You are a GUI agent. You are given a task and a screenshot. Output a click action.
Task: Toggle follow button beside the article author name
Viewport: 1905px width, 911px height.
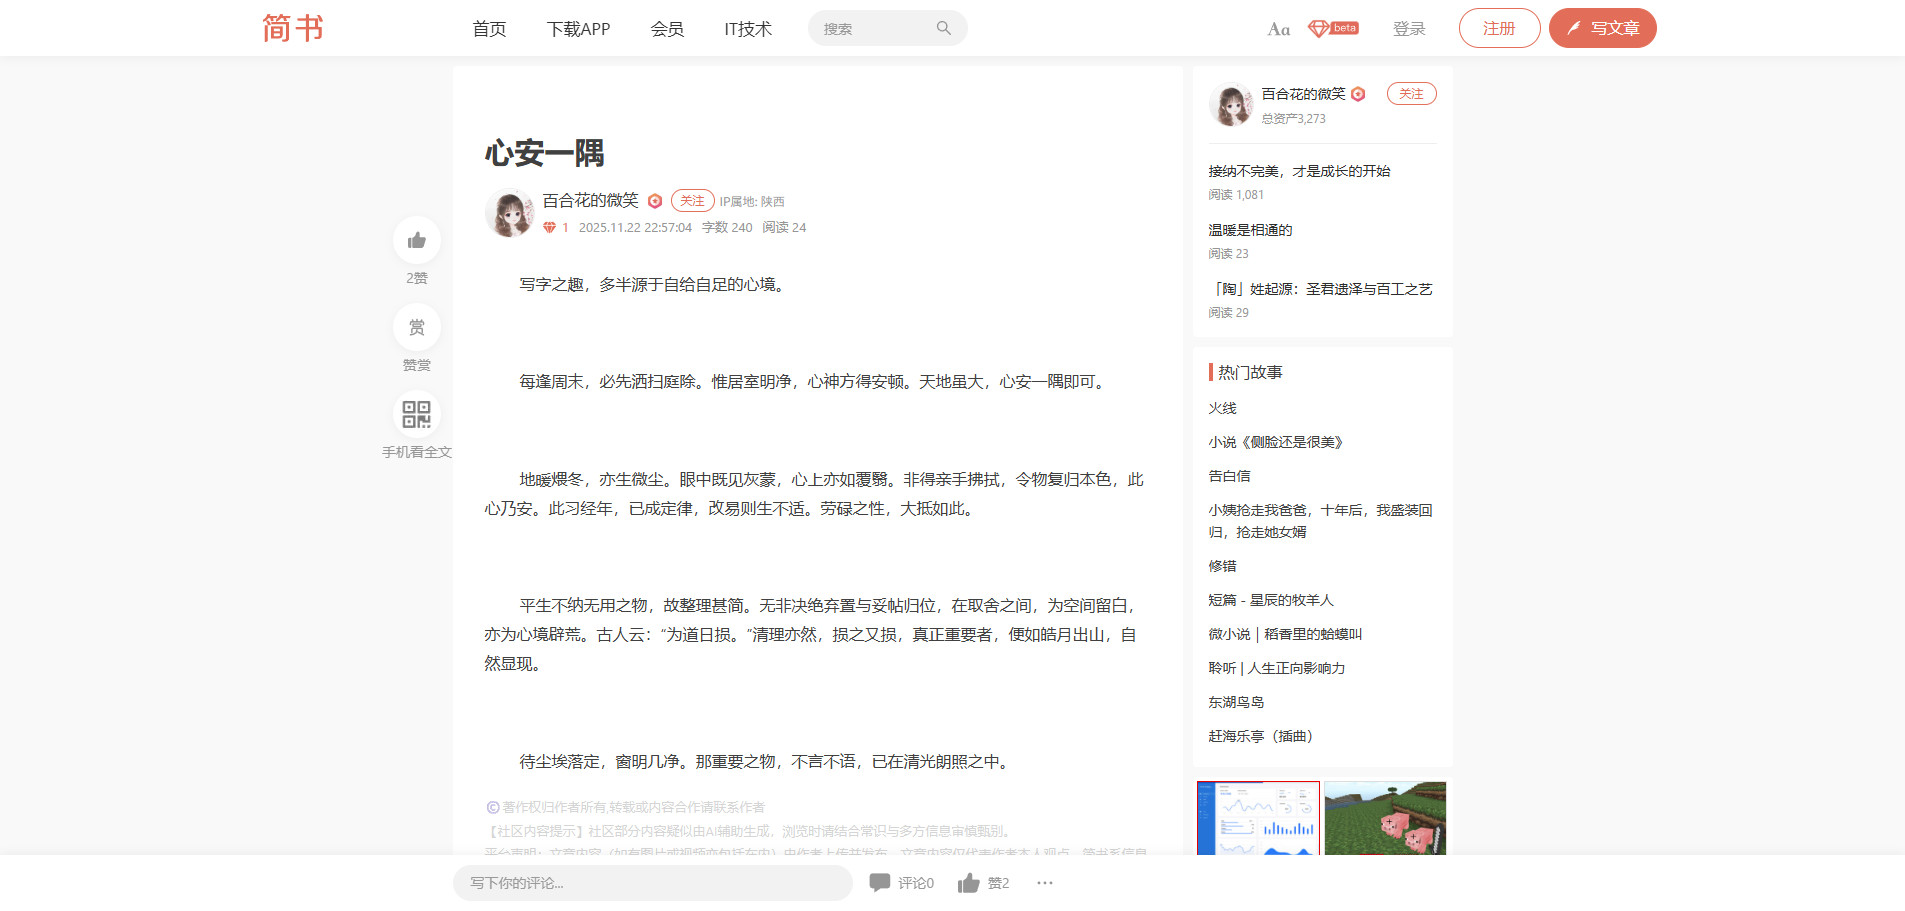pyautogui.click(x=692, y=201)
